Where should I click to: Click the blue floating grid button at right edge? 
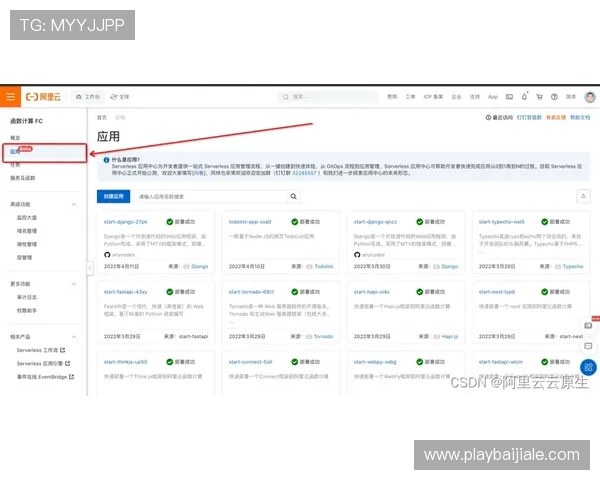point(589,367)
